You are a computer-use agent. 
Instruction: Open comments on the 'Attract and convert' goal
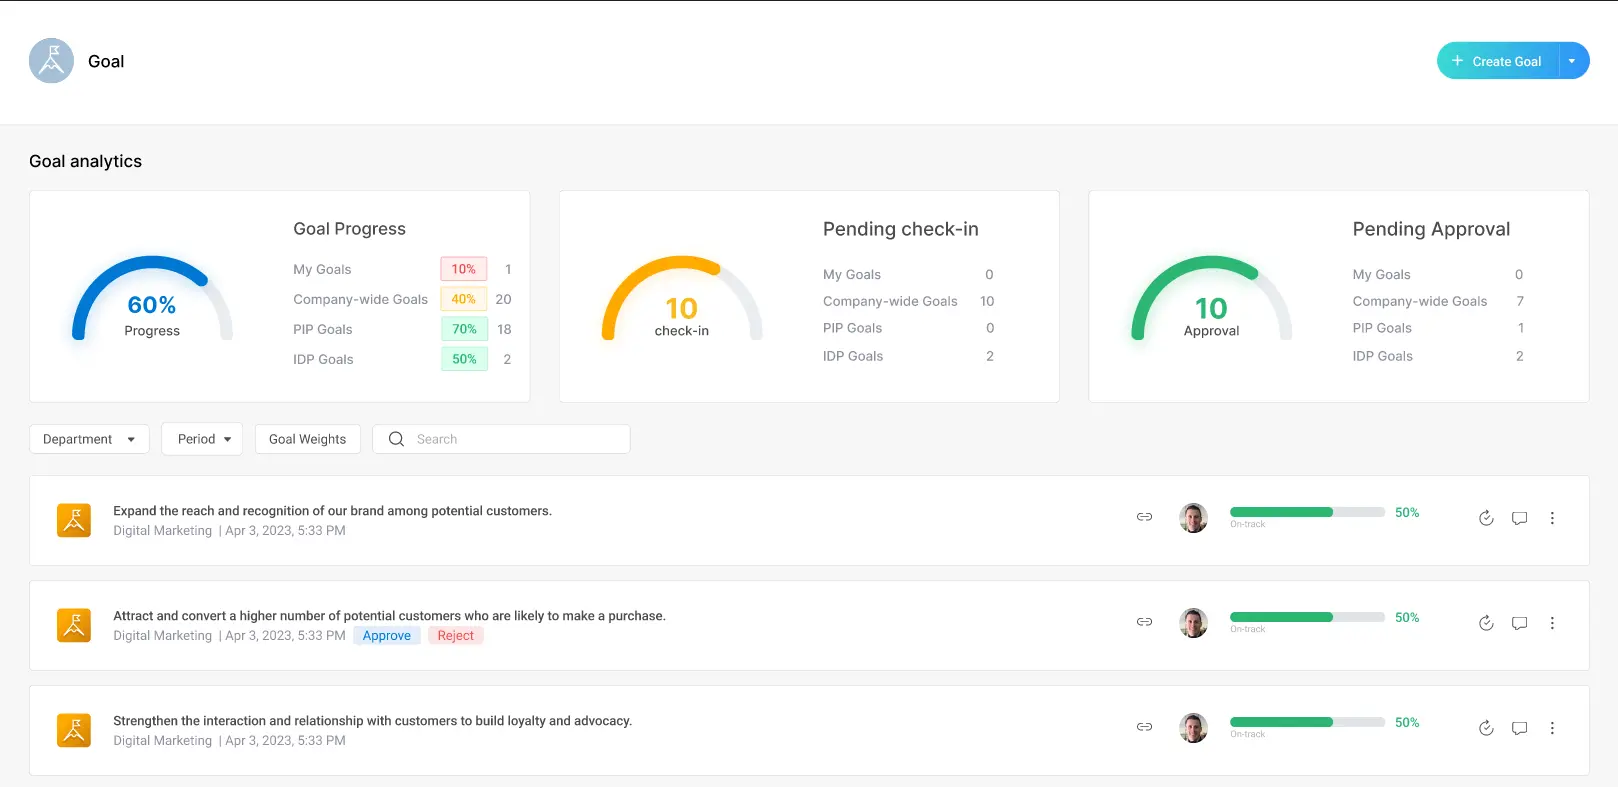click(1519, 623)
